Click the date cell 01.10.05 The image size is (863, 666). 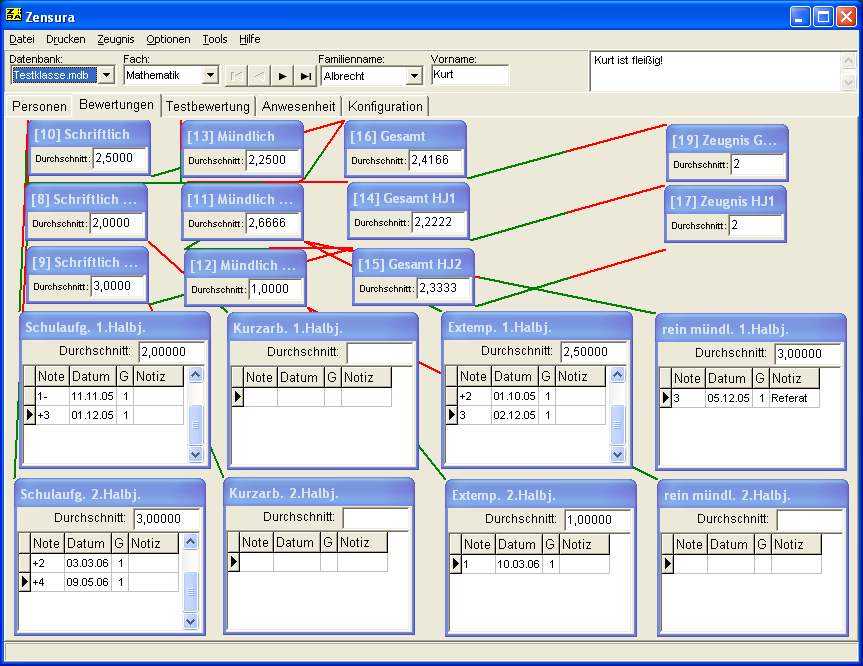(514, 396)
